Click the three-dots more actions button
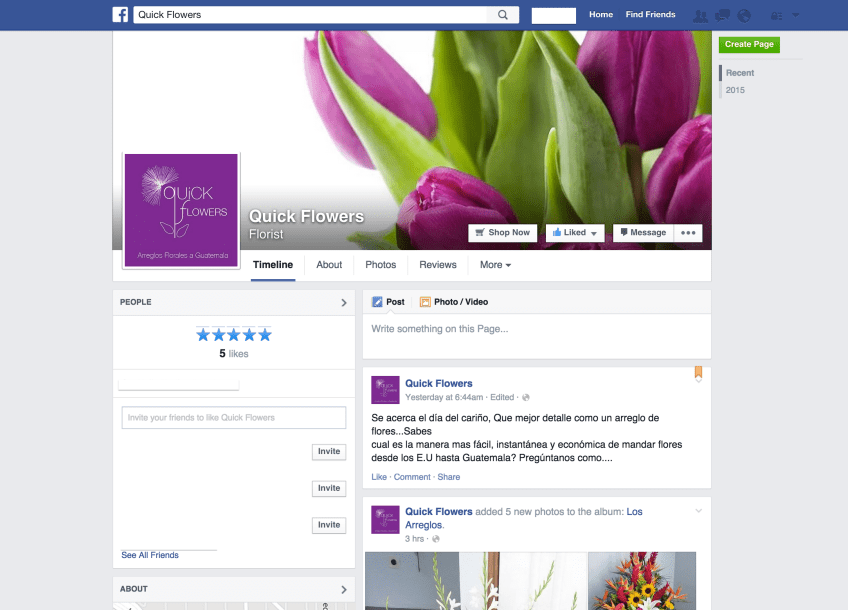Screen dimensions: 848x610 (687, 233)
